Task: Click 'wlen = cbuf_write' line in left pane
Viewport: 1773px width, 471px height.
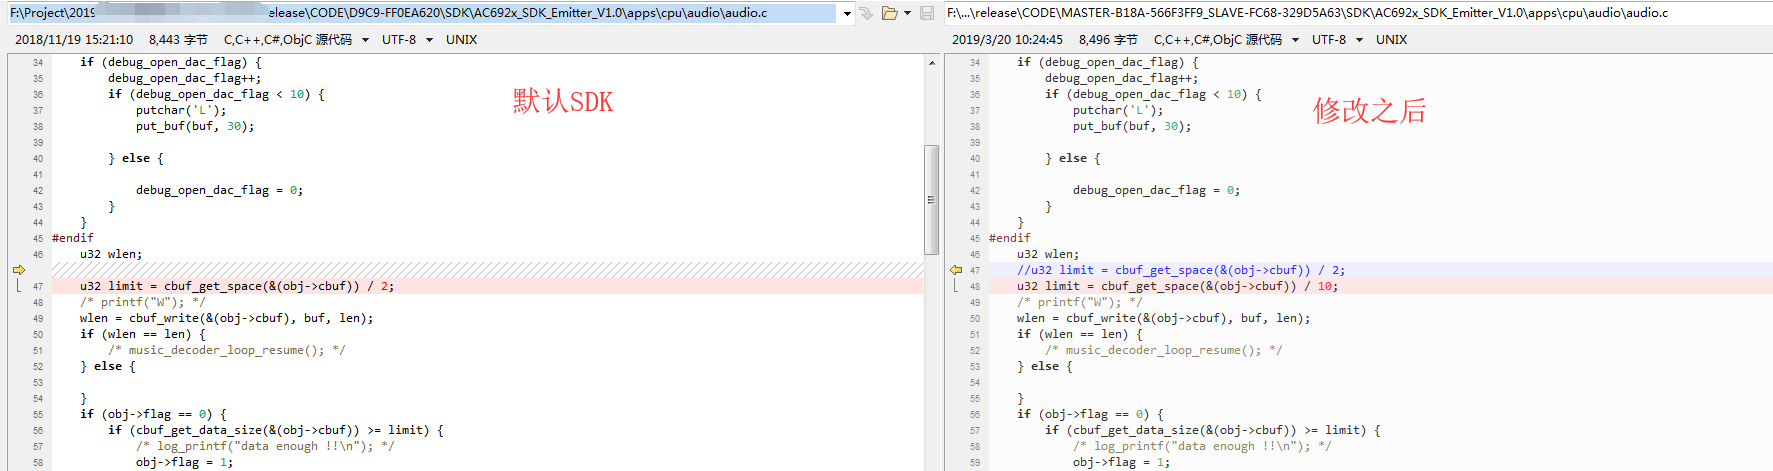Action: [x=227, y=318]
